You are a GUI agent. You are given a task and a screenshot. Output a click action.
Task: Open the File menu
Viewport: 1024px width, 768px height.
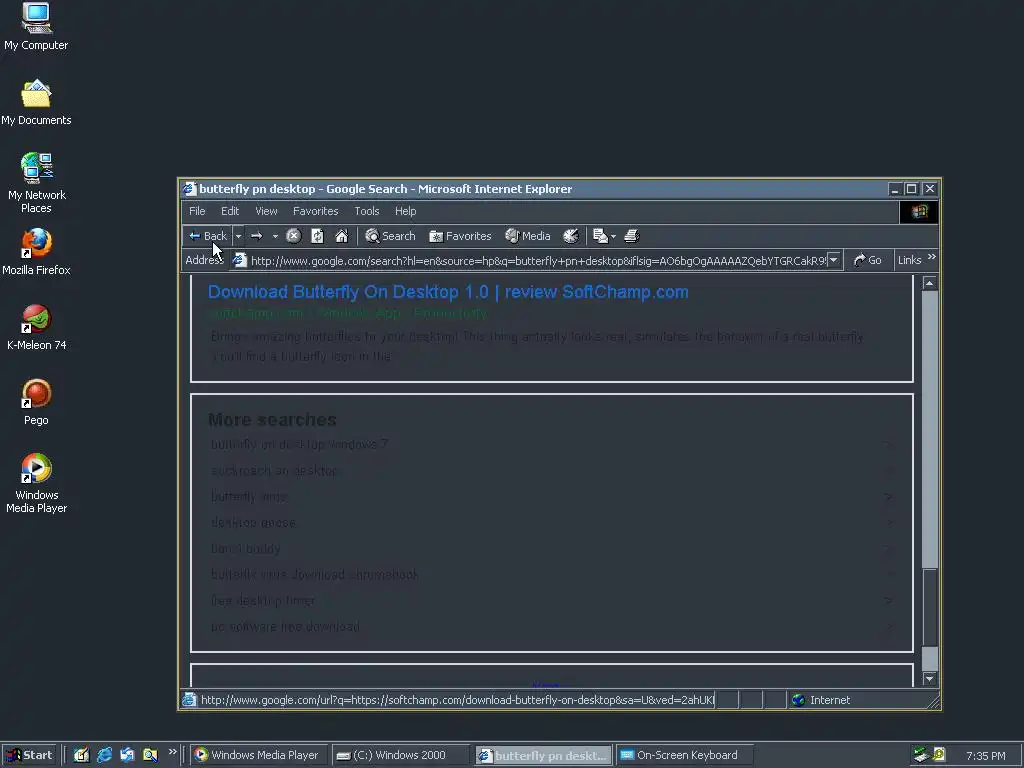197,211
